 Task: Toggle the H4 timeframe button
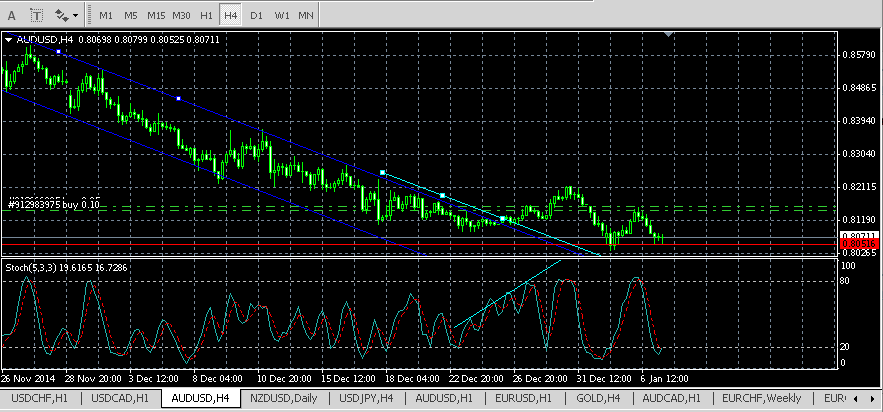coord(230,15)
